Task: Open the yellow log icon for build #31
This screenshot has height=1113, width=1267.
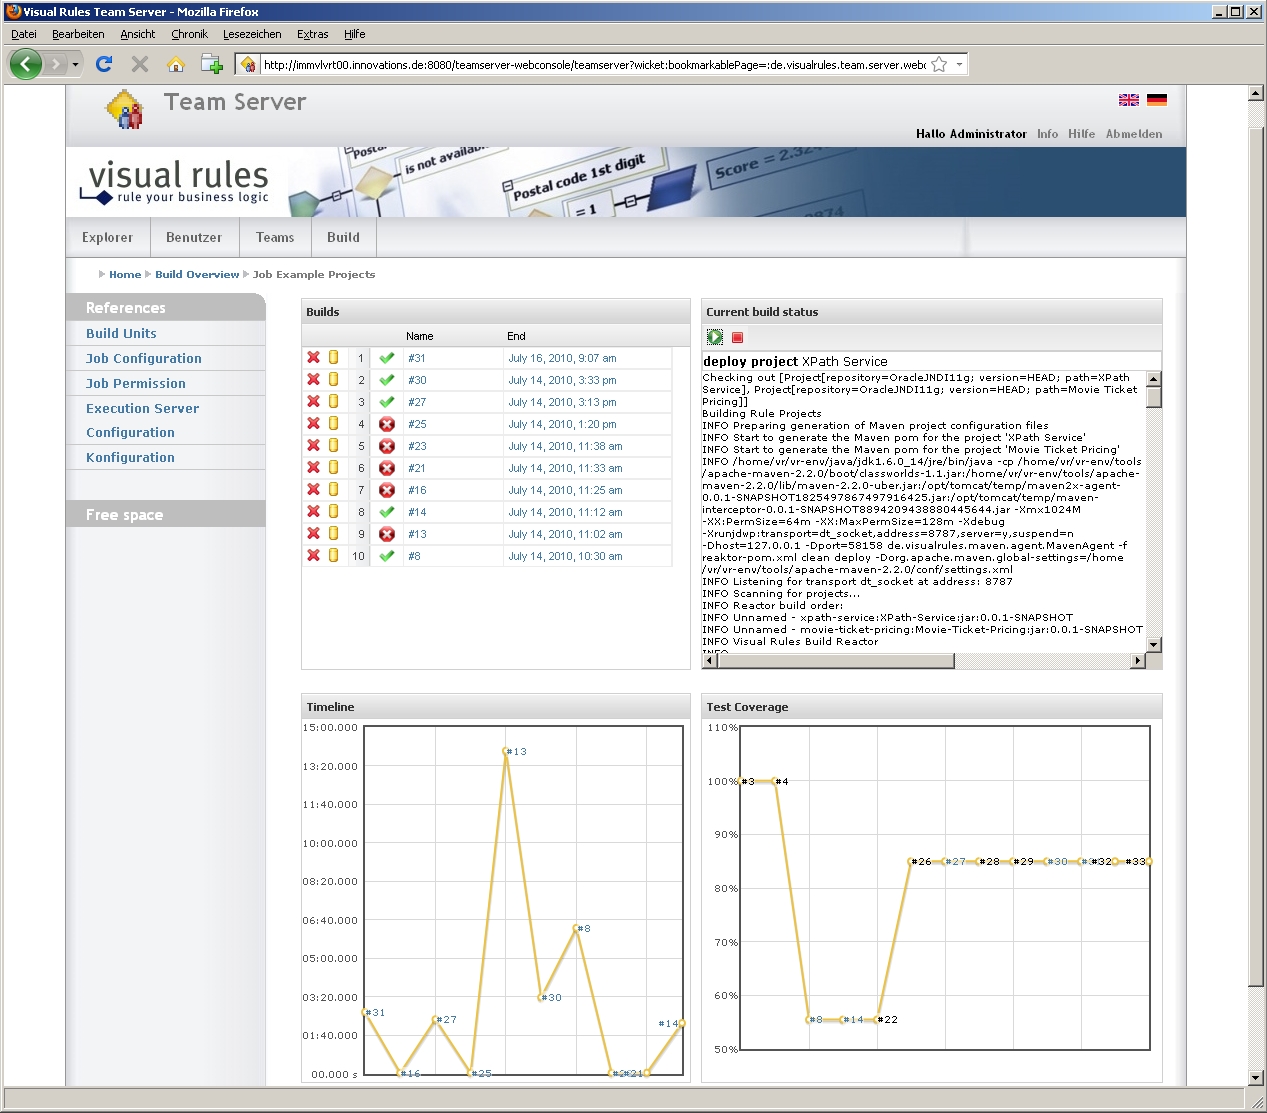Action: (334, 357)
